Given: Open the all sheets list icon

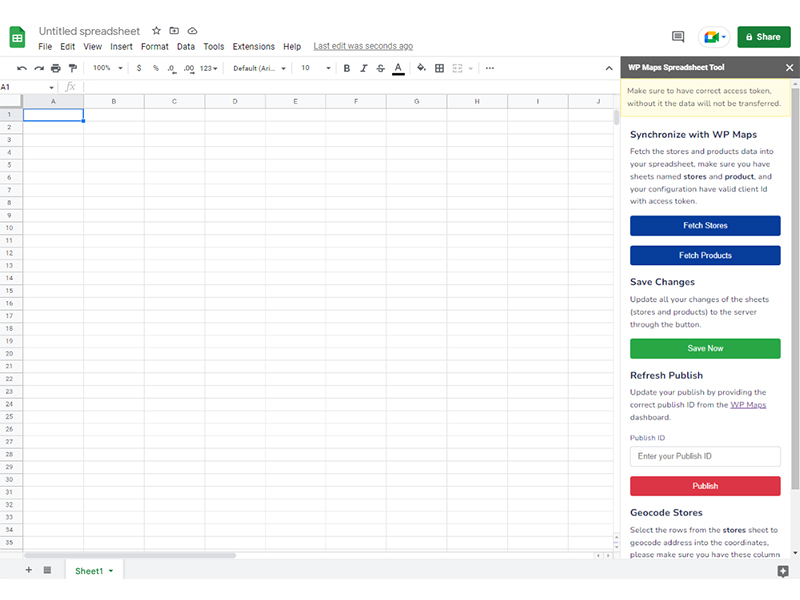Looking at the screenshot, I should pos(47,570).
